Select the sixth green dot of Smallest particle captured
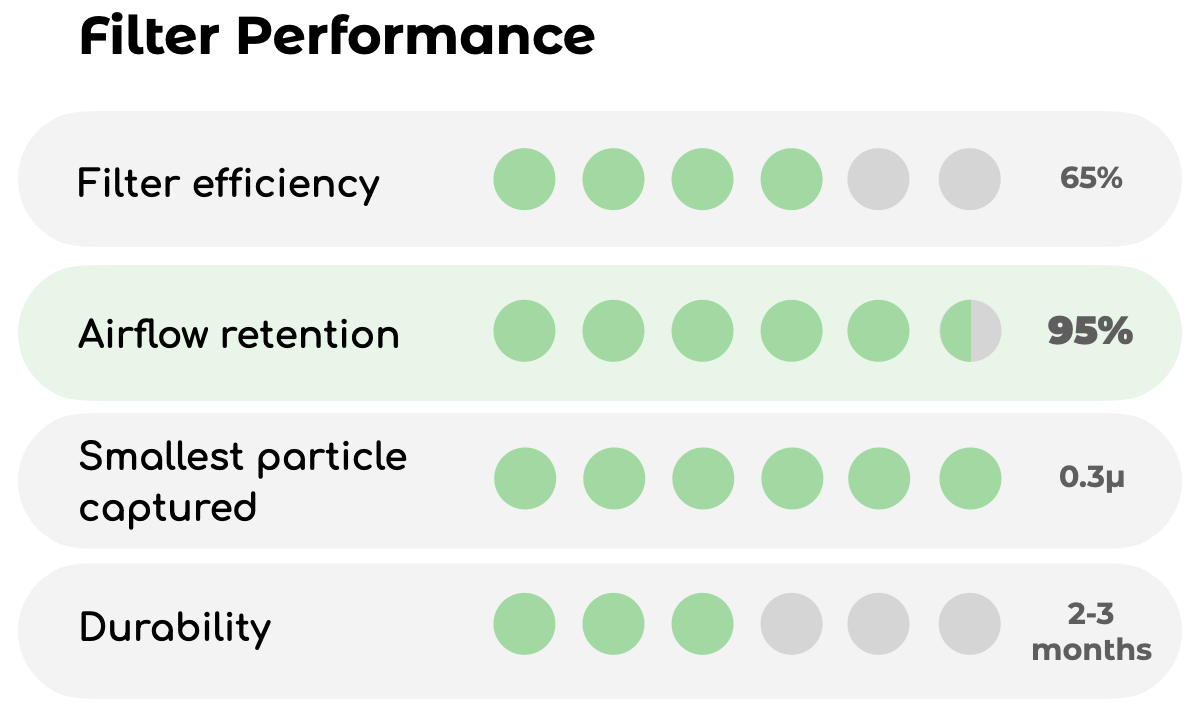Viewport: 1200px width, 714px height. (969, 479)
